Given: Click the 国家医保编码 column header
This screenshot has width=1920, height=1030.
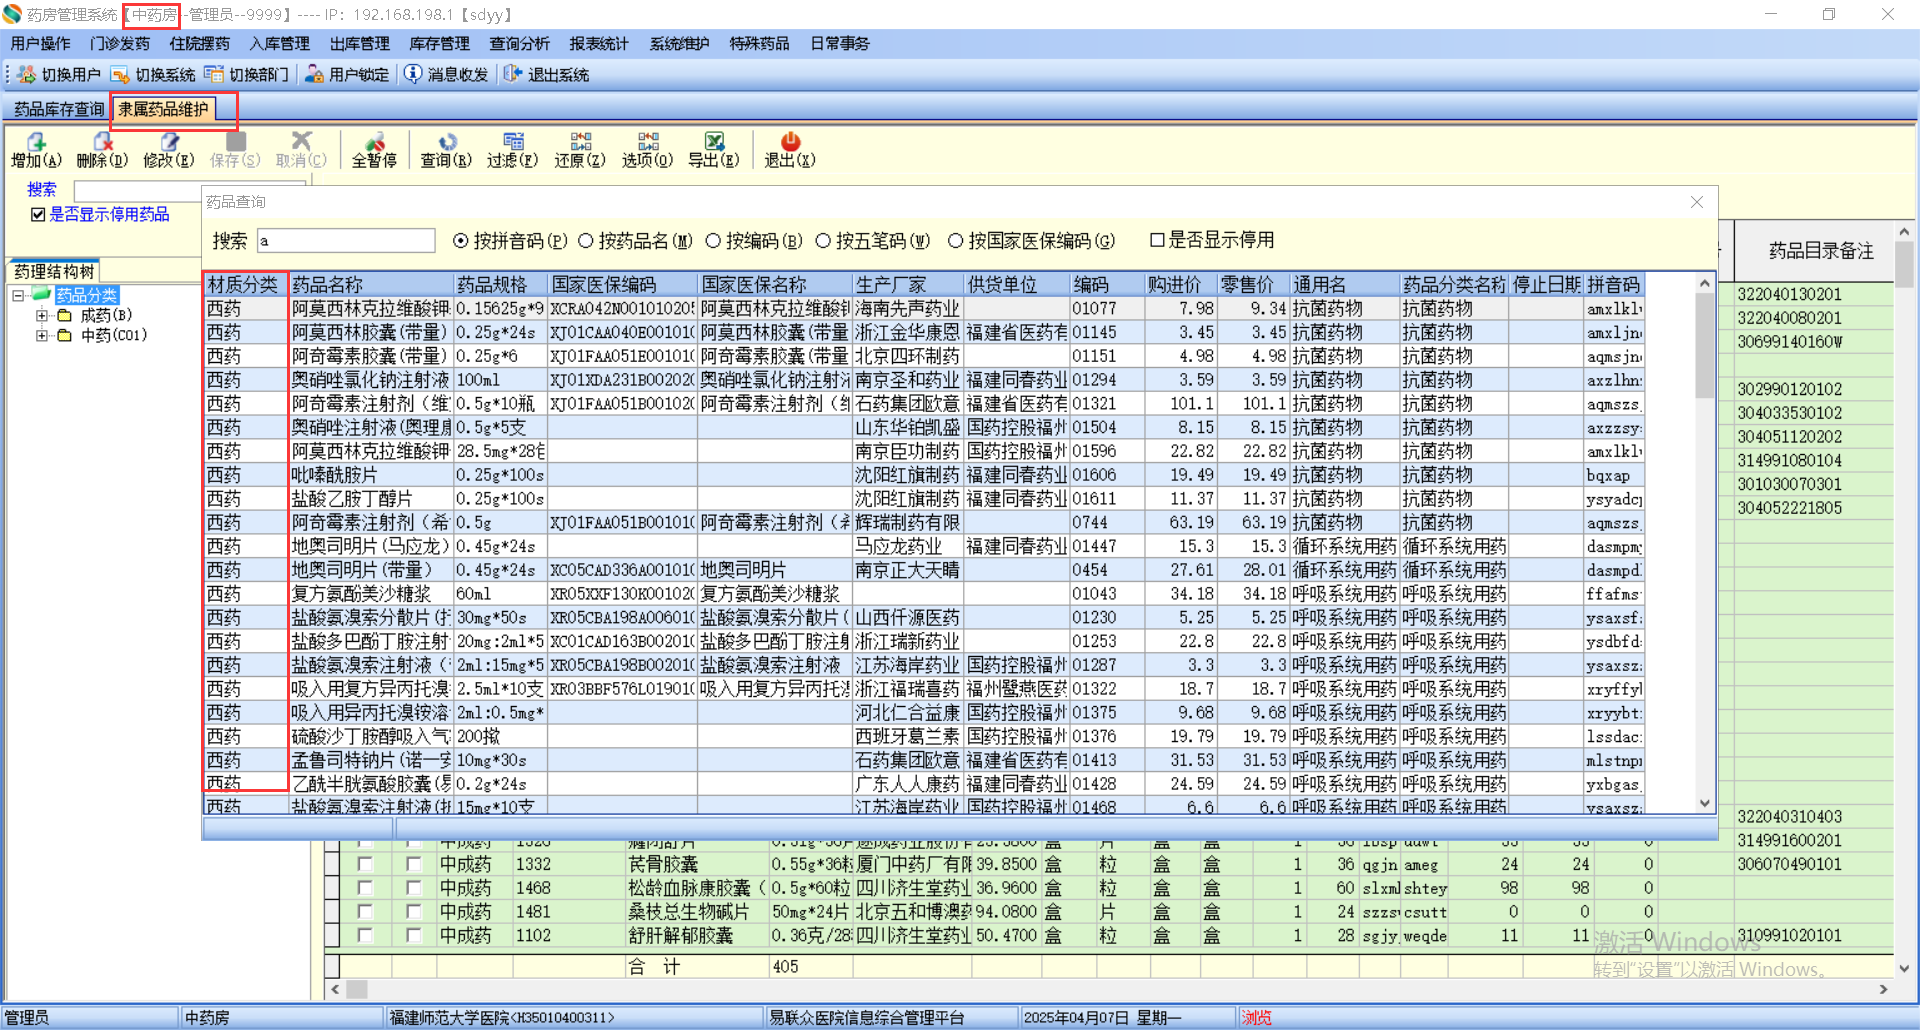Looking at the screenshot, I should [x=623, y=285].
